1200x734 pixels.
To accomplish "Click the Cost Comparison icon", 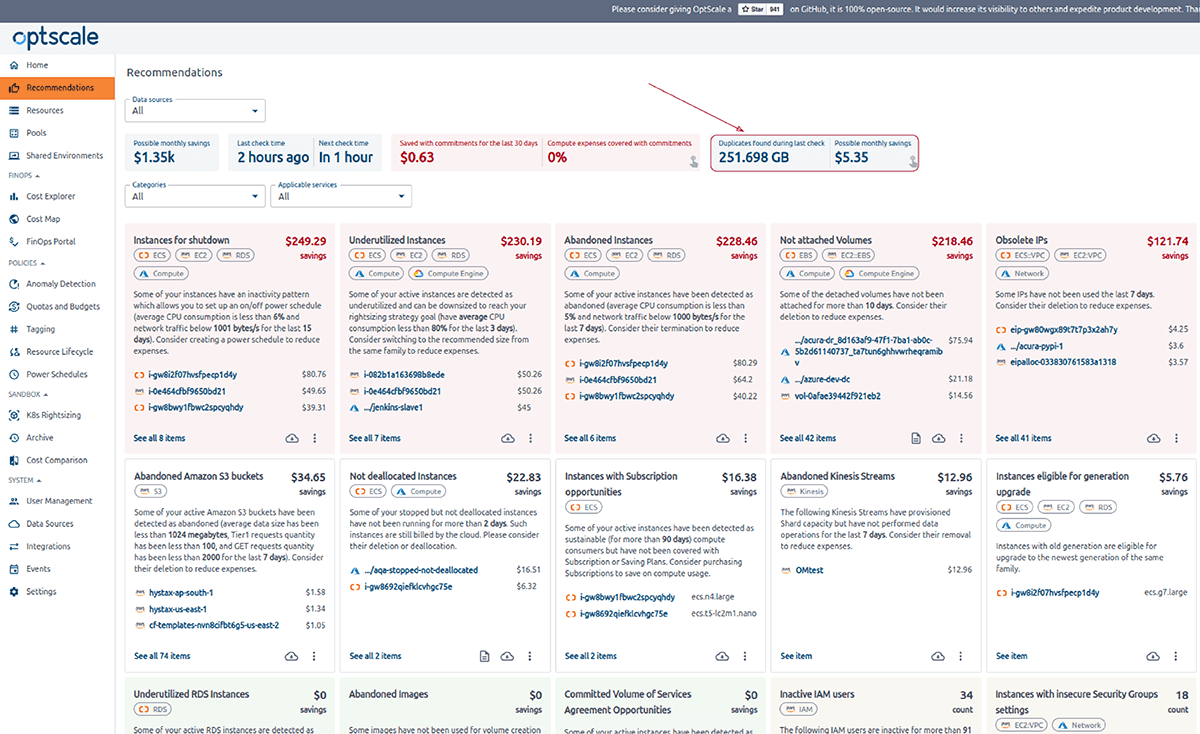I will pos(14,460).
